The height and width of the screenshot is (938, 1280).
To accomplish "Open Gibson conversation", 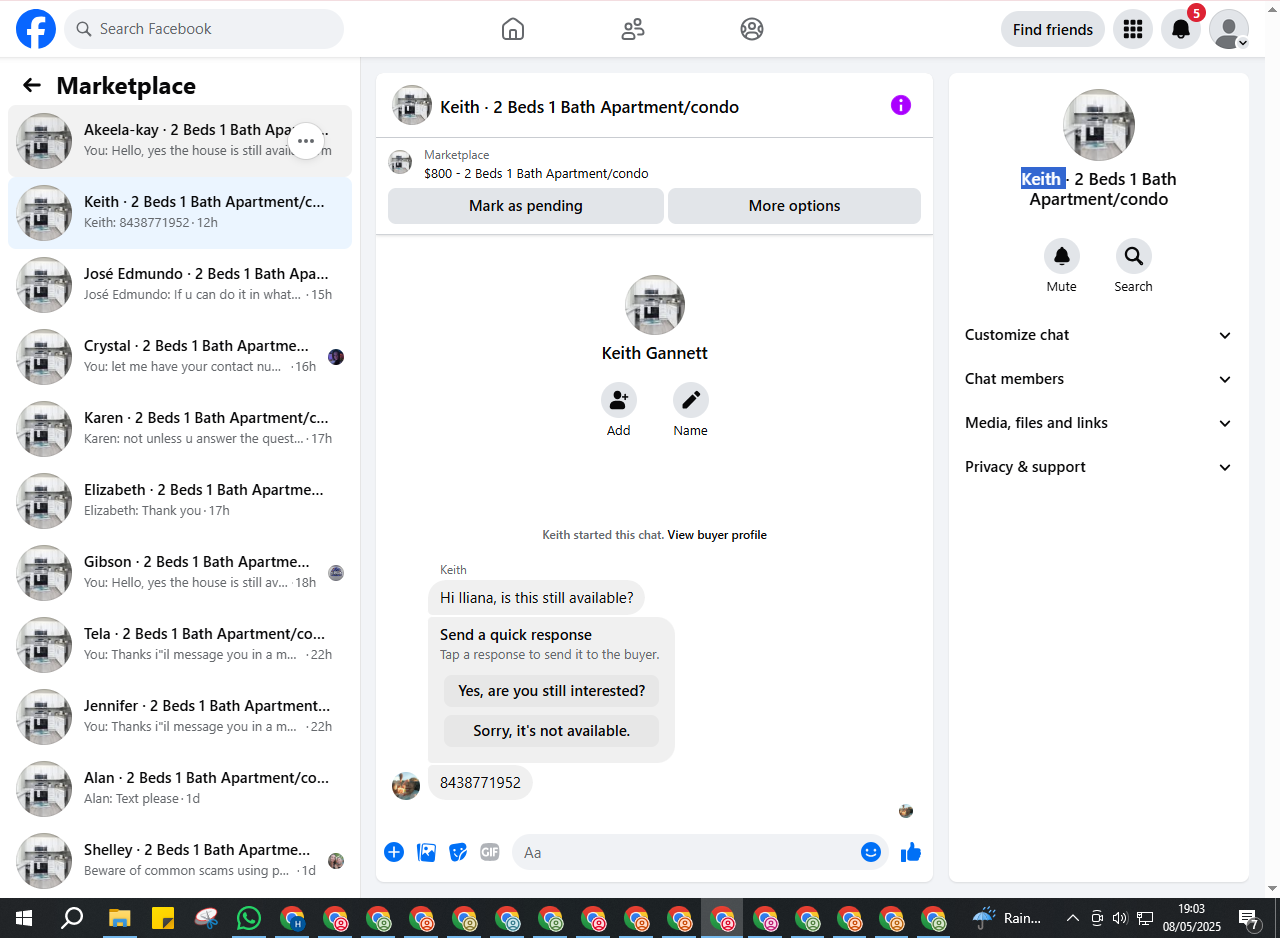I will point(180,573).
